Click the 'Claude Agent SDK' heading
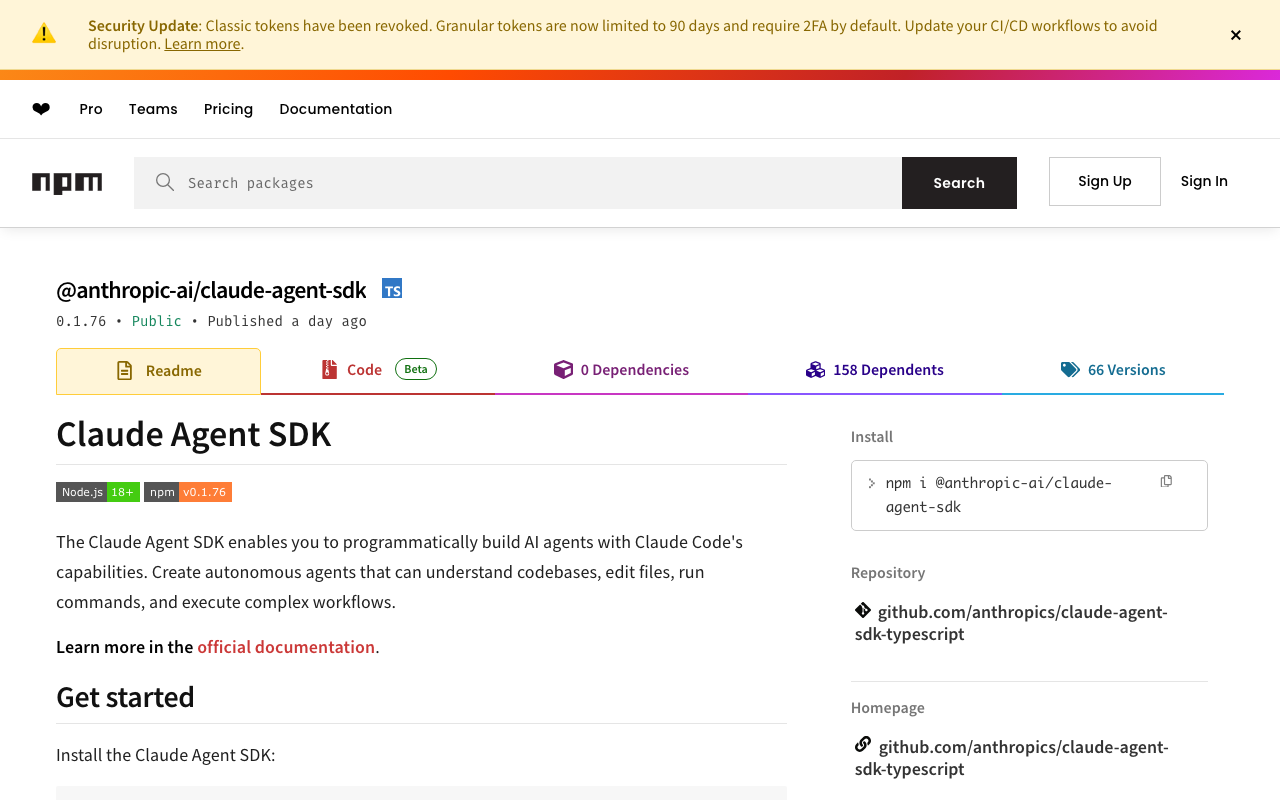The height and width of the screenshot is (800, 1280). coord(193,434)
